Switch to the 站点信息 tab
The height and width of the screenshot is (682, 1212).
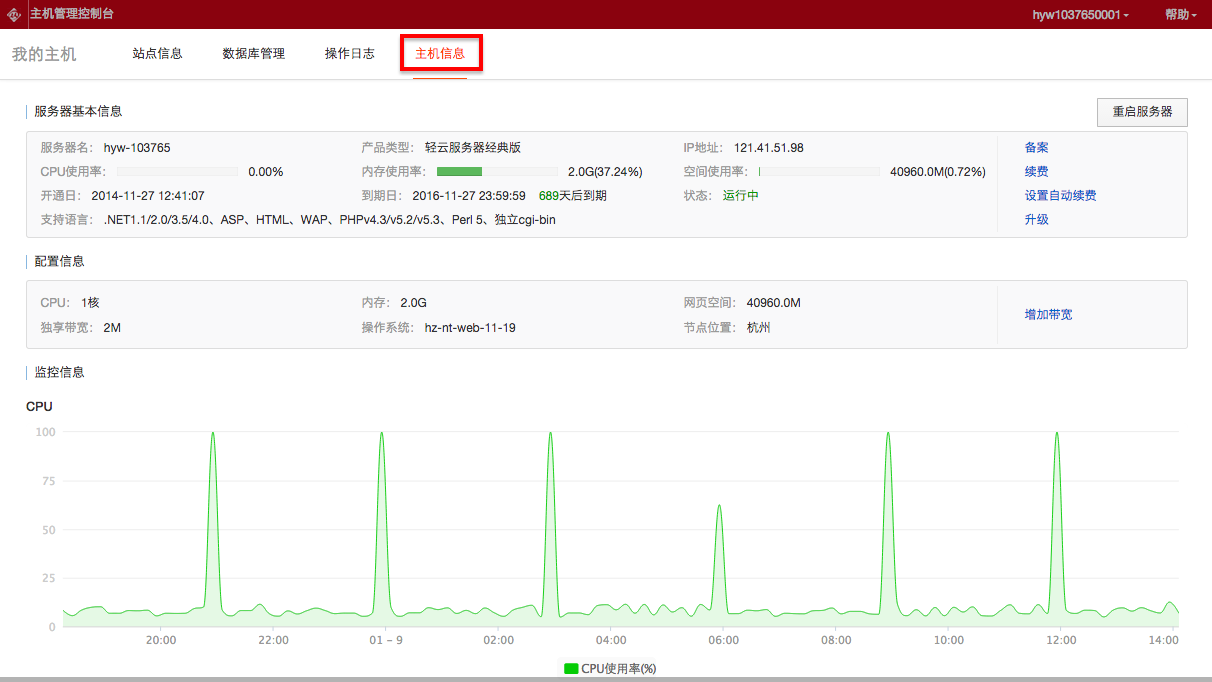coord(157,54)
